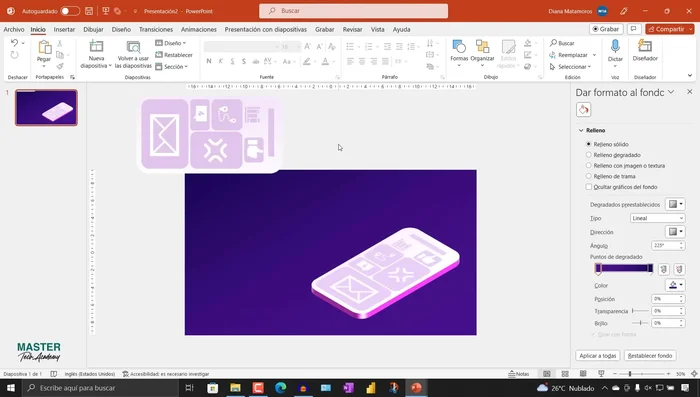Switch to the Dibujar tab
Image resolution: width=700 pixels, height=397 pixels.
[93, 29]
